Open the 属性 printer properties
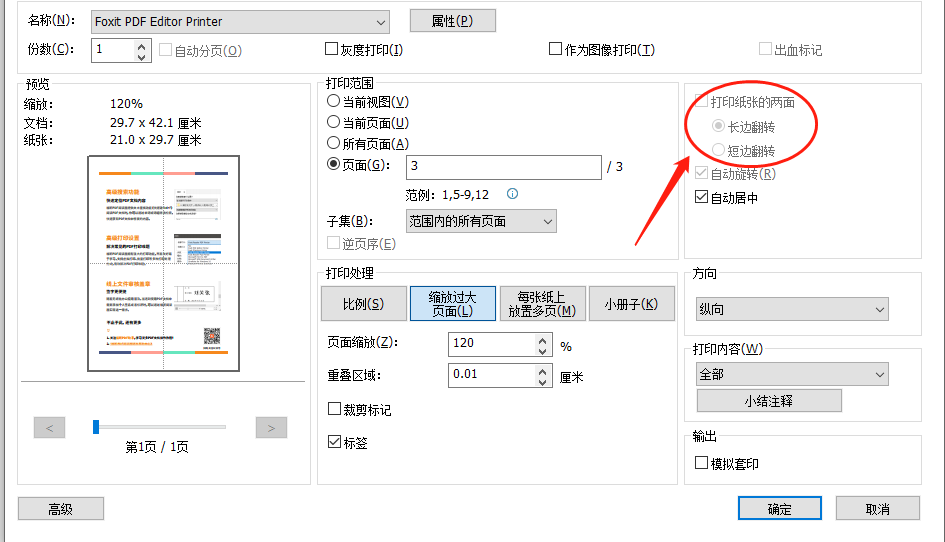Image resolution: width=945 pixels, height=542 pixels. [x=453, y=20]
